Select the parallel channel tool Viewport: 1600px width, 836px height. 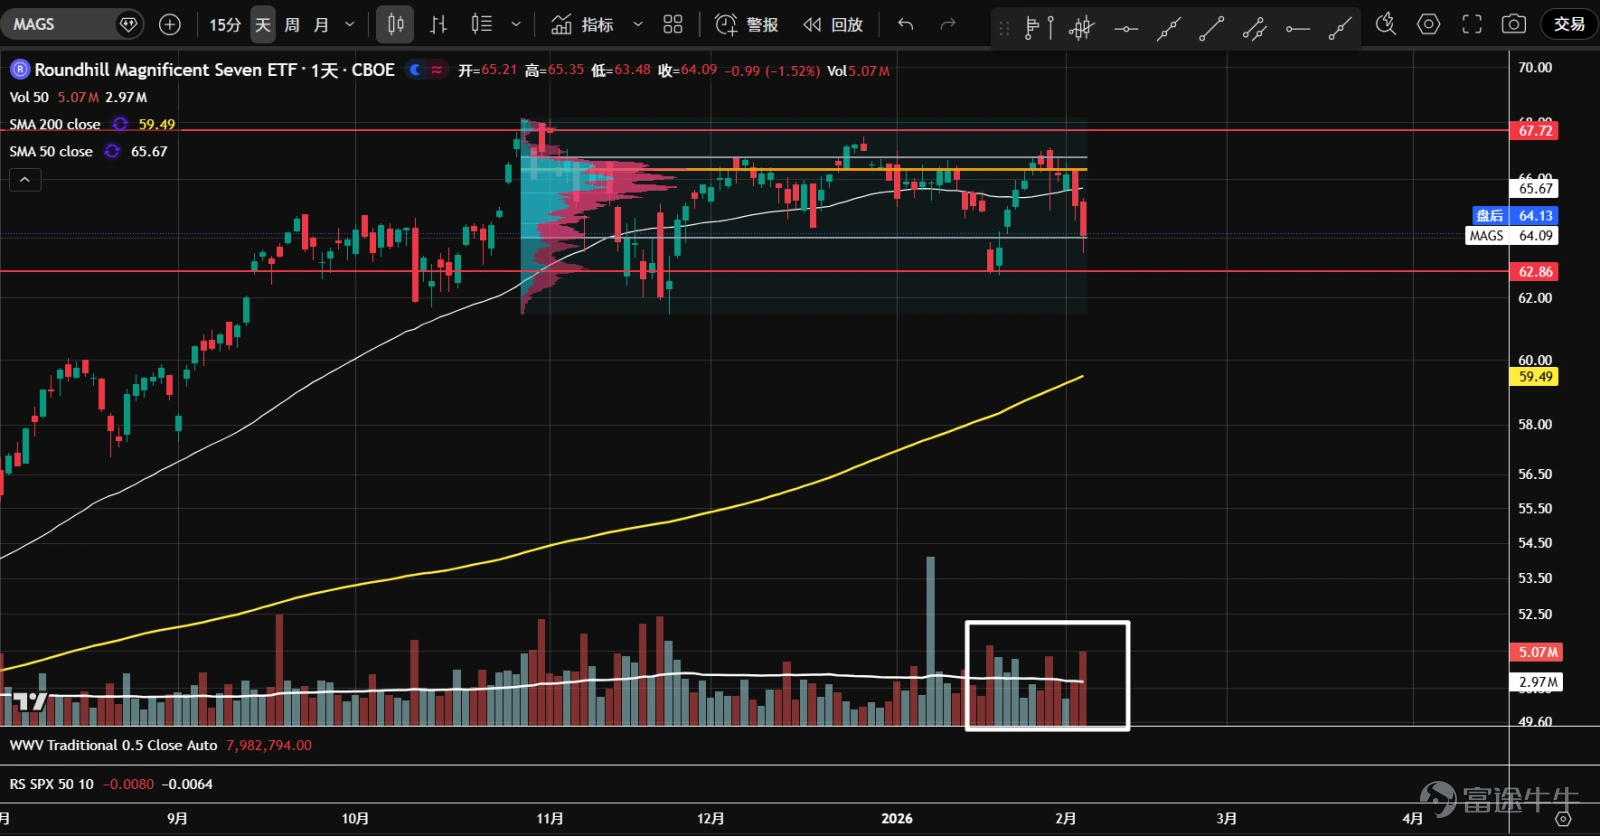1255,28
